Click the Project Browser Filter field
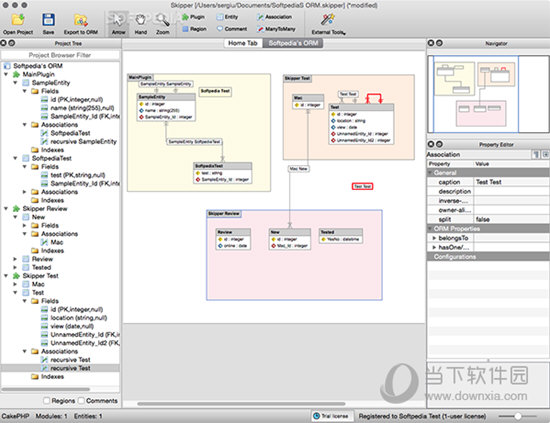 [x=60, y=55]
